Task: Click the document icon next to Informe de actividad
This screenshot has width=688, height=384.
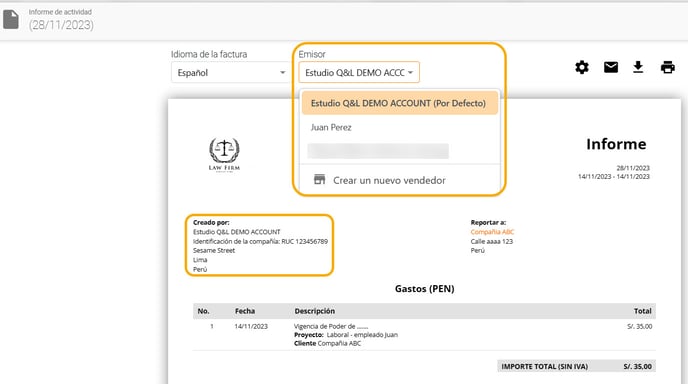Action: click(11, 20)
